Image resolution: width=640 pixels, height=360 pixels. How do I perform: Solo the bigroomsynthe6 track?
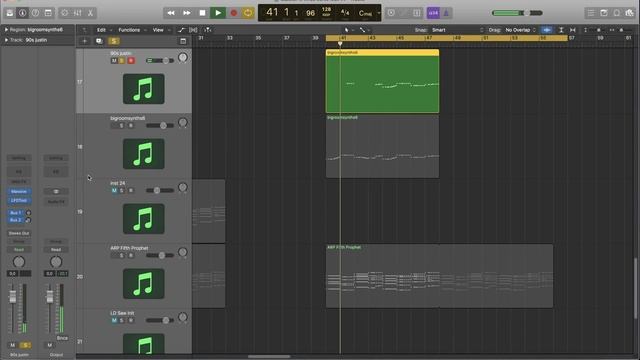(x=121, y=125)
